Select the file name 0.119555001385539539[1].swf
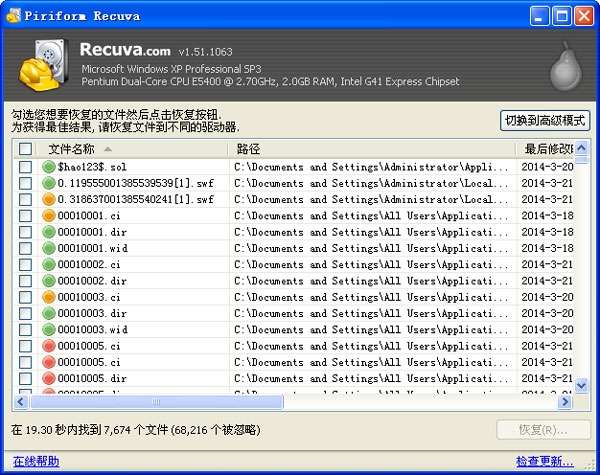This screenshot has height=475, width=600. click(135, 183)
